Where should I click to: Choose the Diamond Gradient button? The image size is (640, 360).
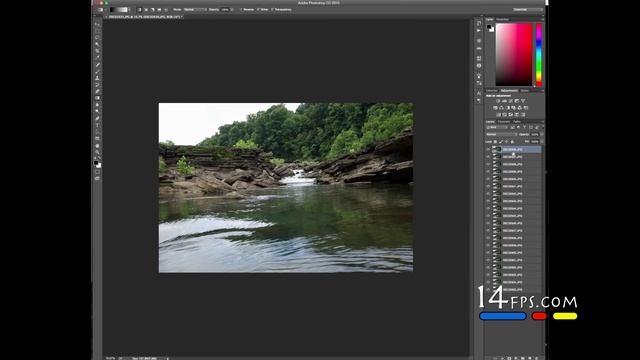[x=166, y=9]
